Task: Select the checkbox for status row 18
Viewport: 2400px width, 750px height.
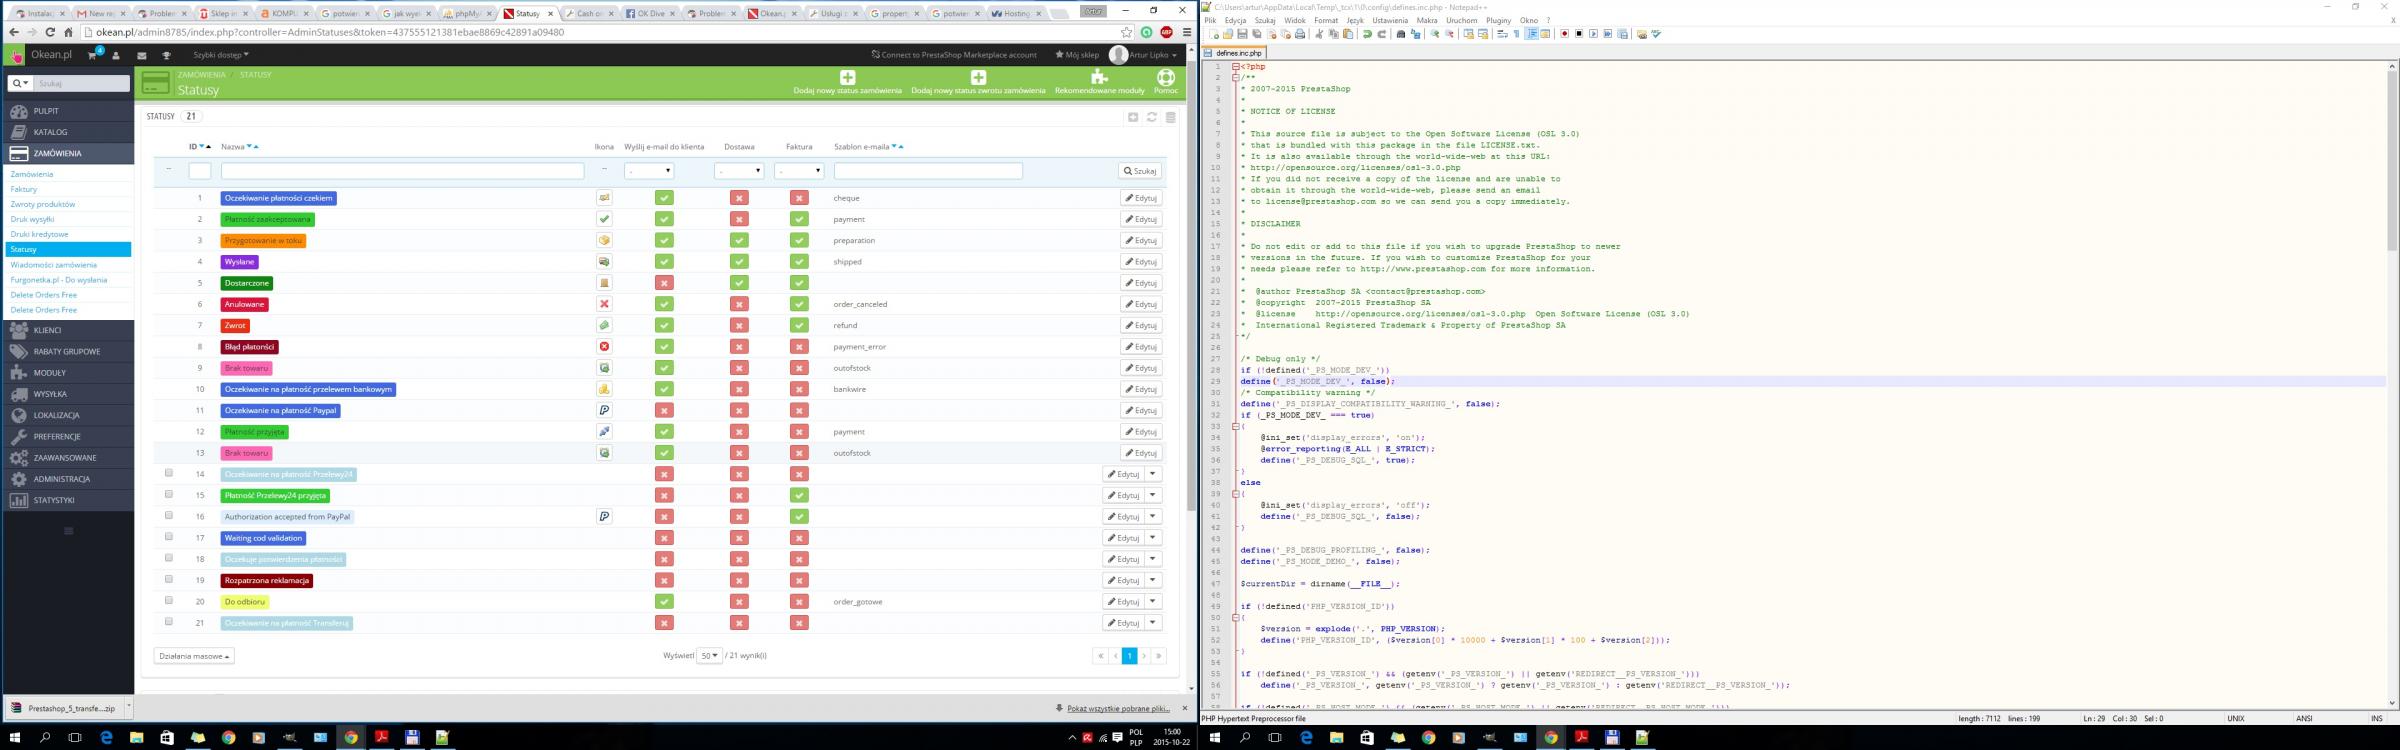Action: click(169, 558)
